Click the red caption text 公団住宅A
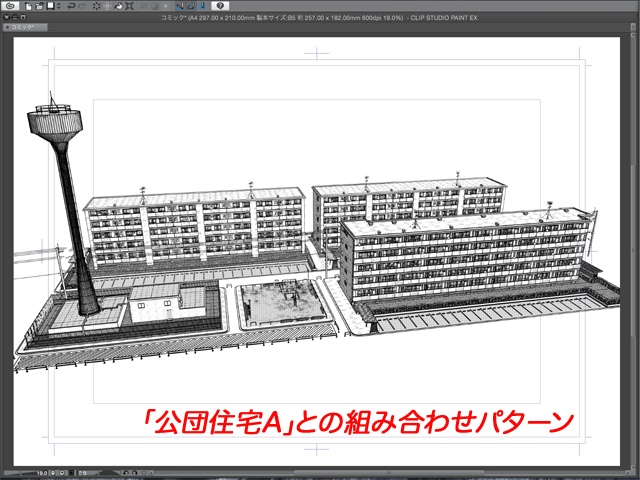Screen dimensions: 640x480 [x=218, y=422]
